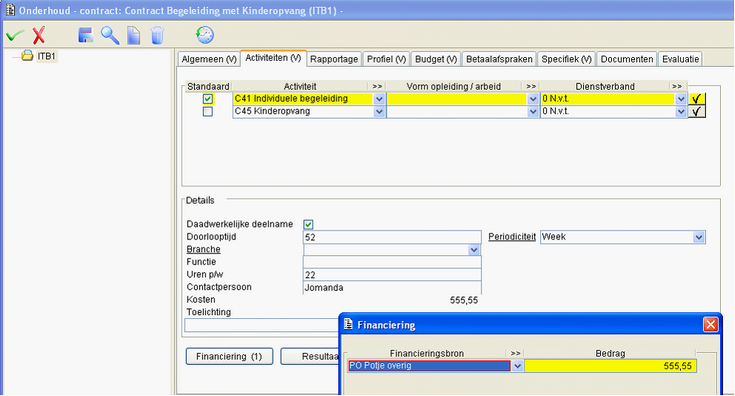Open Activiteit dropdown for C45 row
Screen dimensions: 735x396
[379, 112]
